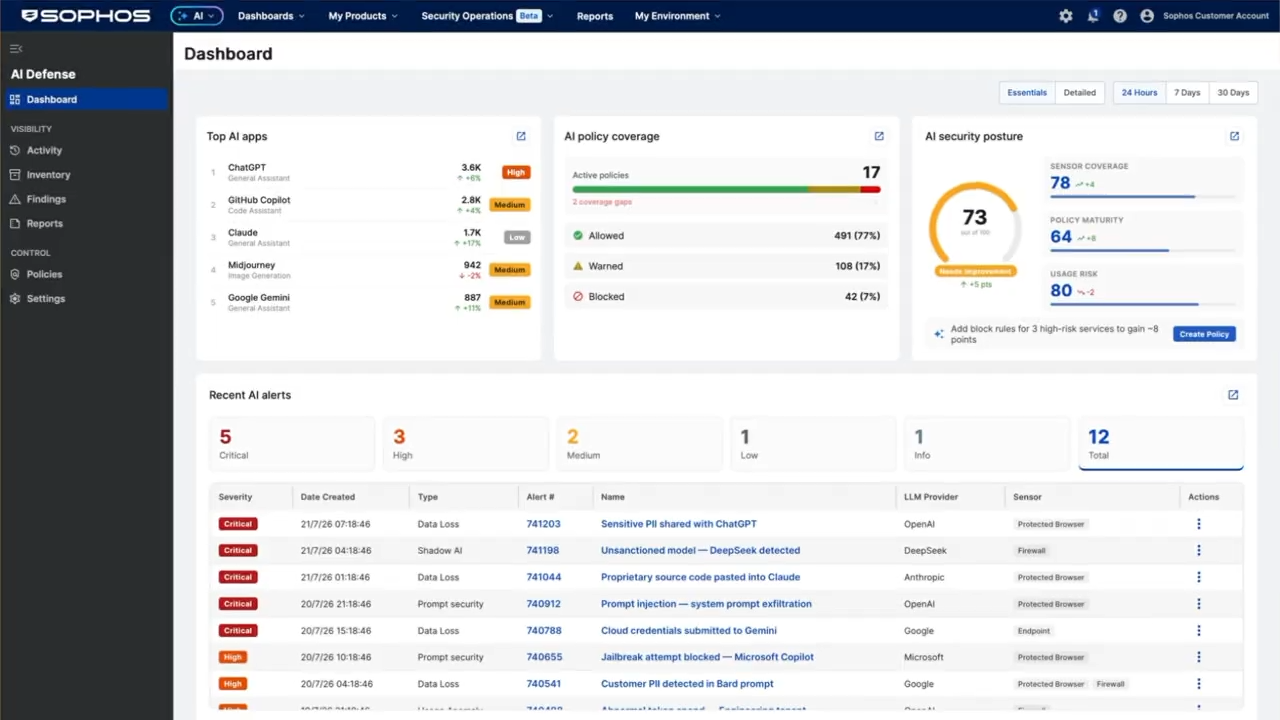Screen dimensions: 1280x720
Task: Select the 24 Hours time range
Action: tap(1139, 92)
